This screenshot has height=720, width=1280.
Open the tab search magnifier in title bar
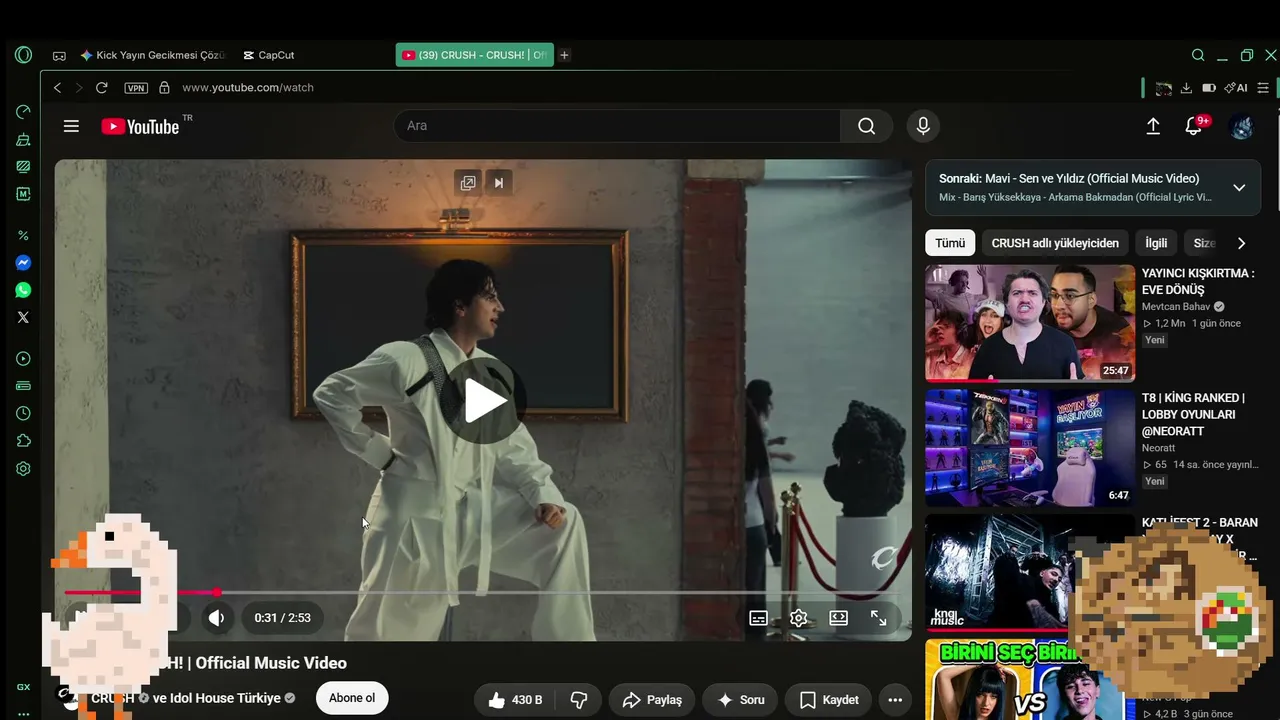[x=1198, y=55]
